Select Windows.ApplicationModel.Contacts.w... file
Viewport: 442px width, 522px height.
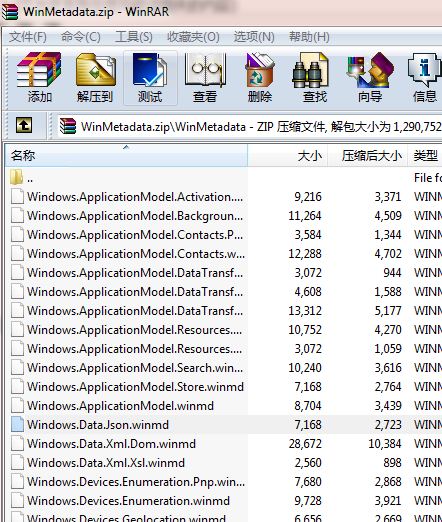[x=136, y=254]
